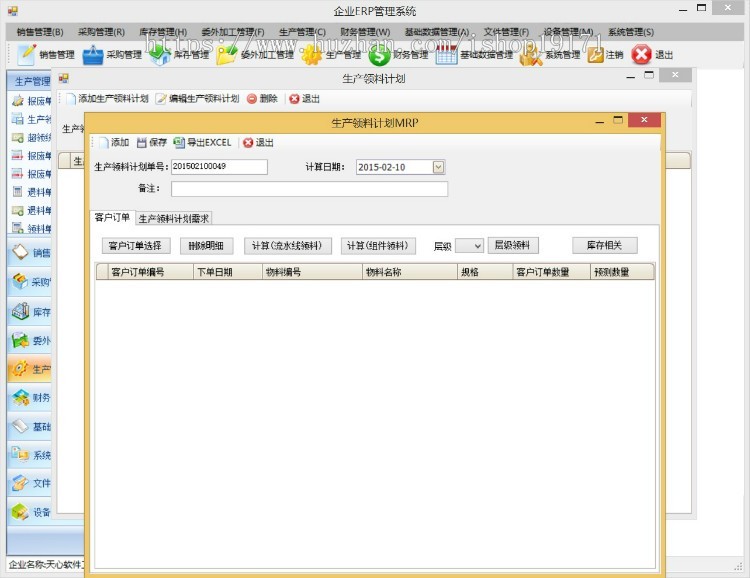Select 库存 section in left sidebar
Viewport: 750px width, 578px height.
pos(30,311)
